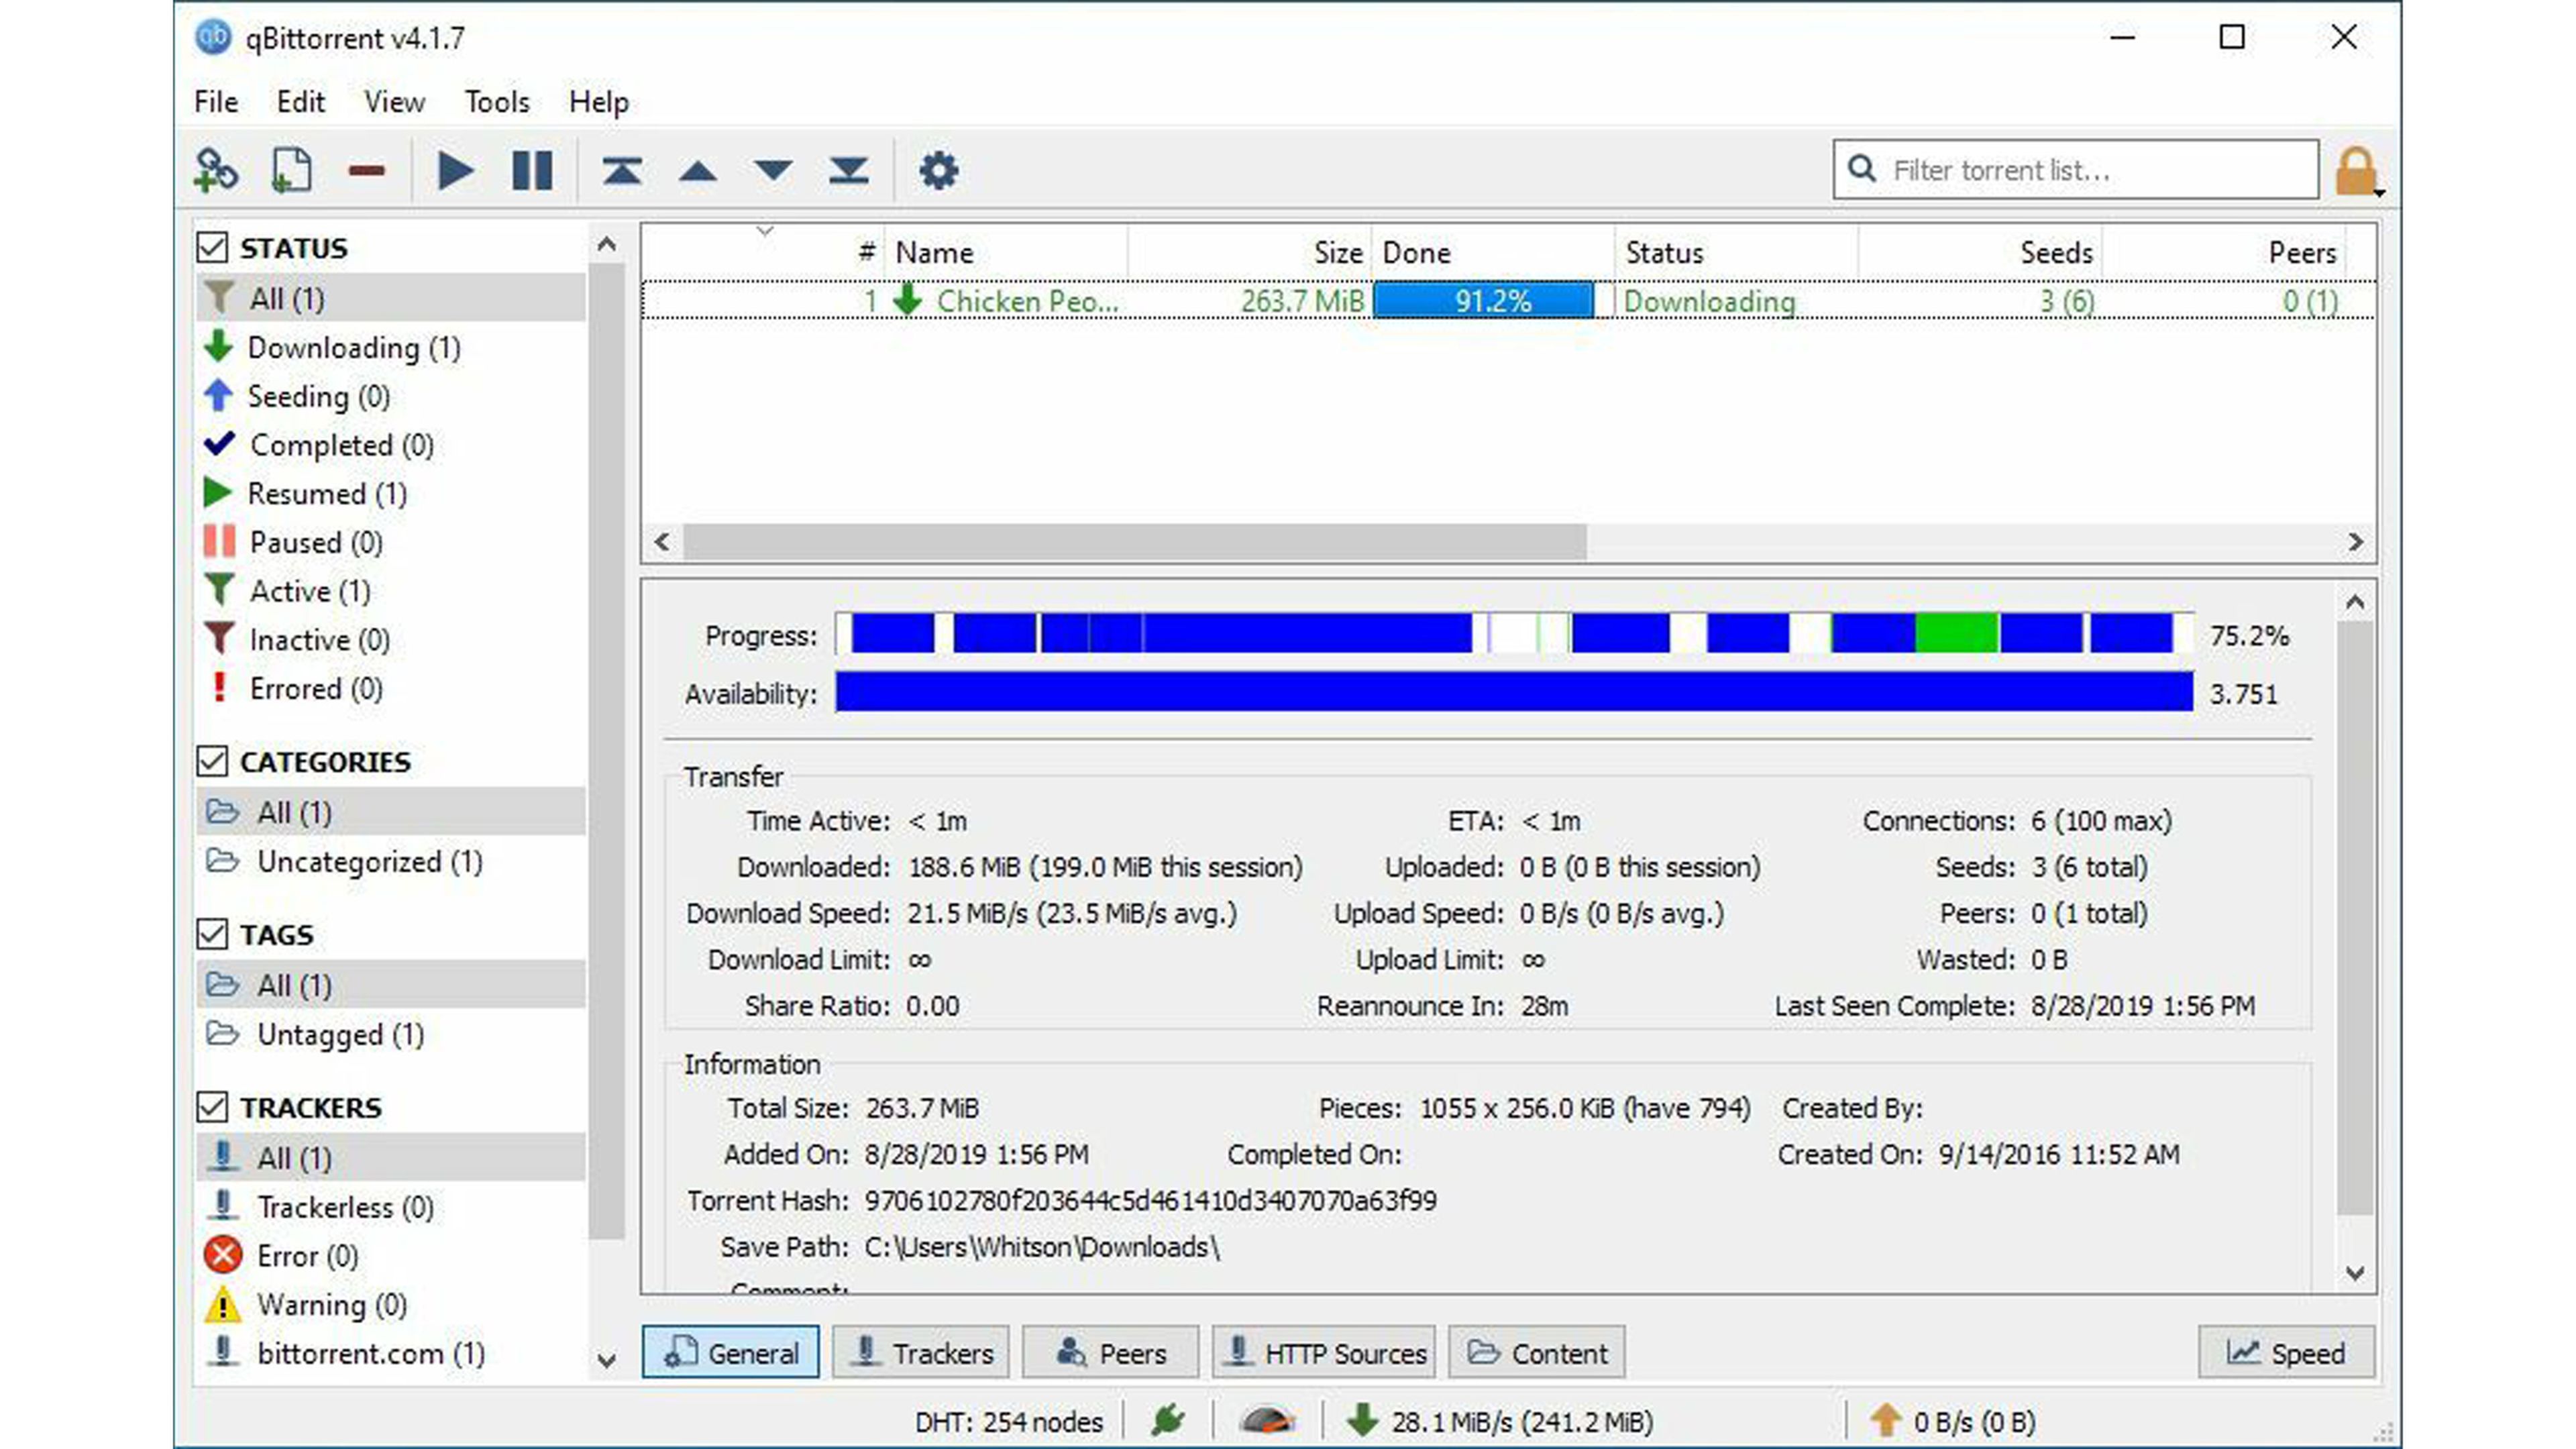This screenshot has height=1449, width=2576.
Task: Sort torrent list by Size column
Action: [1250, 252]
